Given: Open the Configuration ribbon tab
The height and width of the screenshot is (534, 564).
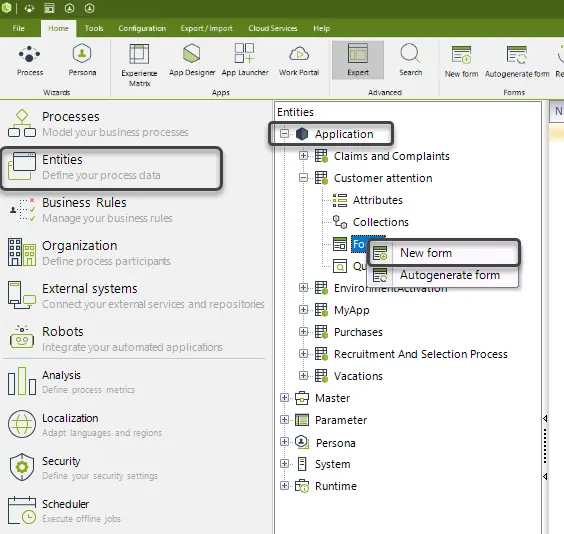Looking at the screenshot, I should (x=142, y=28).
